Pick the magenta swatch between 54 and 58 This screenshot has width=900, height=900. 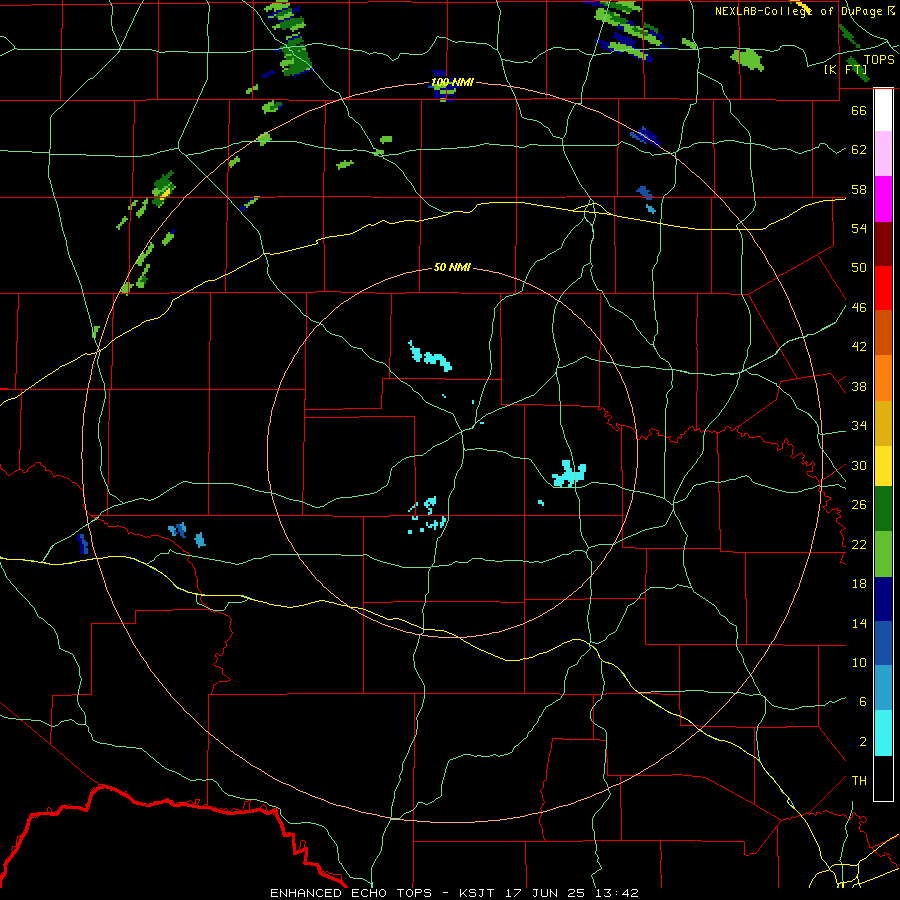click(x=883, y=199)
